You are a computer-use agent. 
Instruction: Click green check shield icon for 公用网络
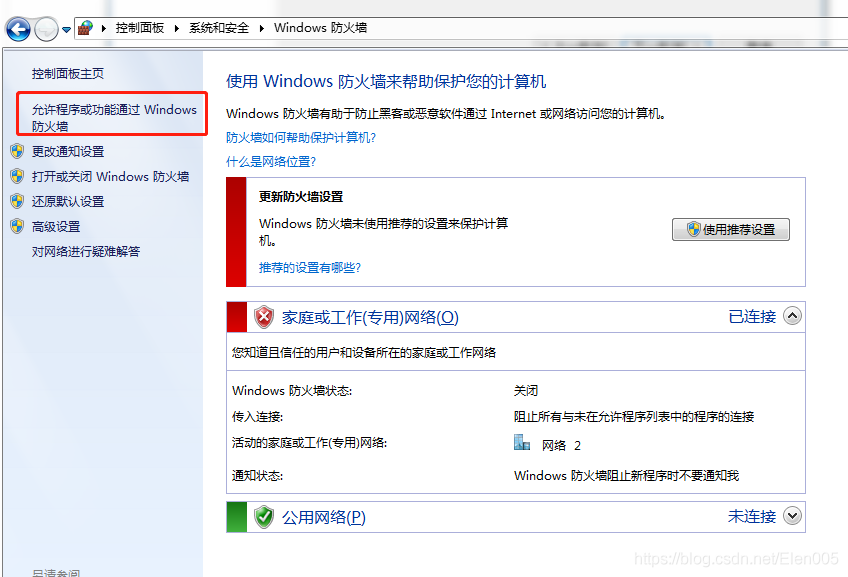pyautogui.click(x=264, y=517)
